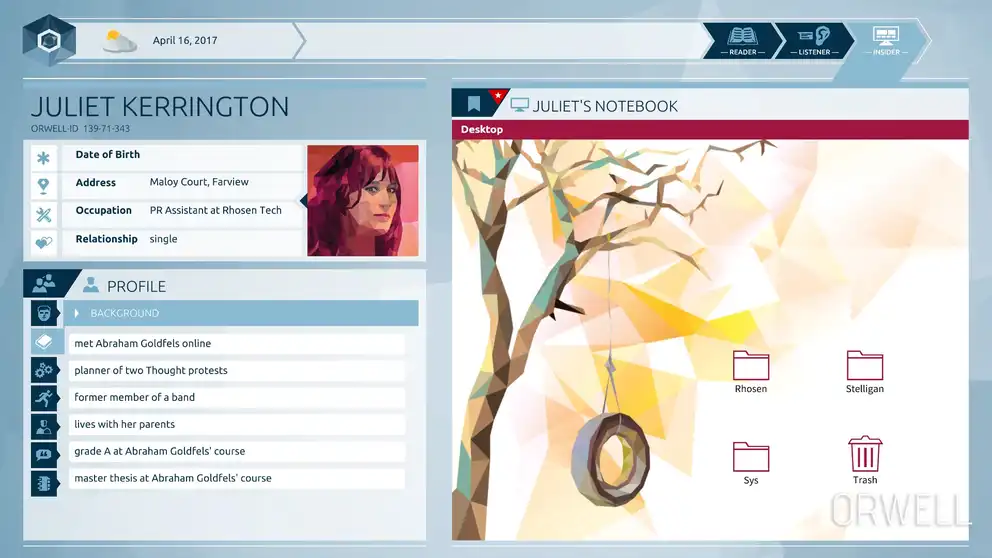The height and width of the screenshot is (558, 992).
Task: Open the Rhosen folder on desktop
Action: pyautogui.click(x=751, y=371)
